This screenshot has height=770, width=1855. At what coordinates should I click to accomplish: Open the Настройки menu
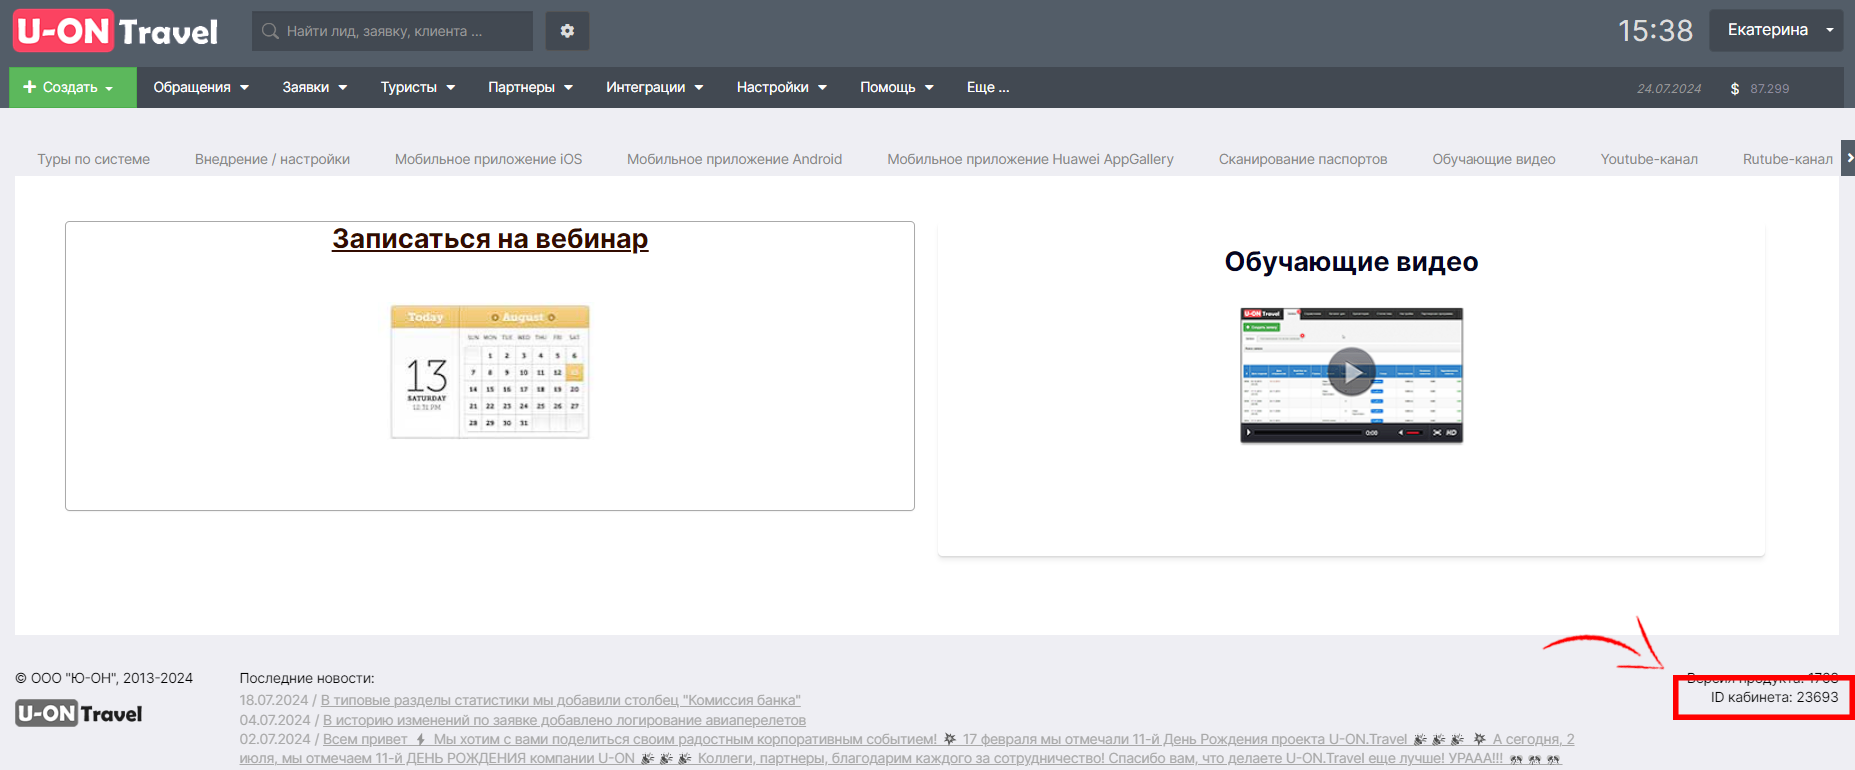(782, 88)
